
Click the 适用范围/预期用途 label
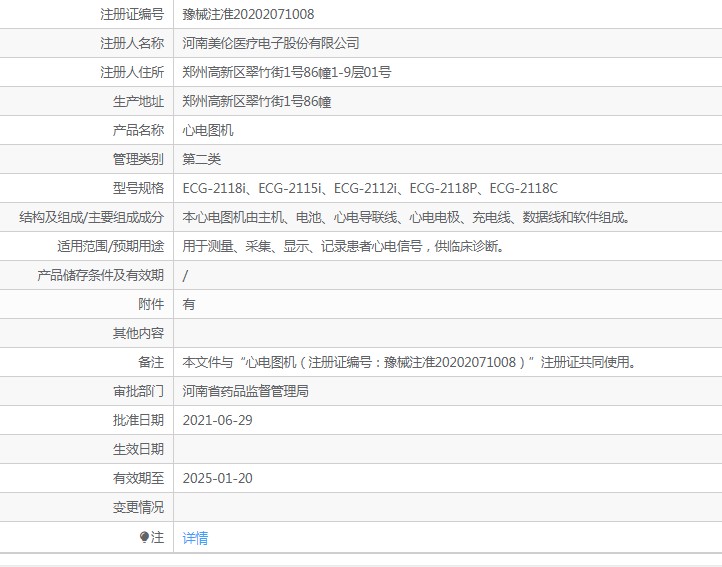[x=111, y=246]
